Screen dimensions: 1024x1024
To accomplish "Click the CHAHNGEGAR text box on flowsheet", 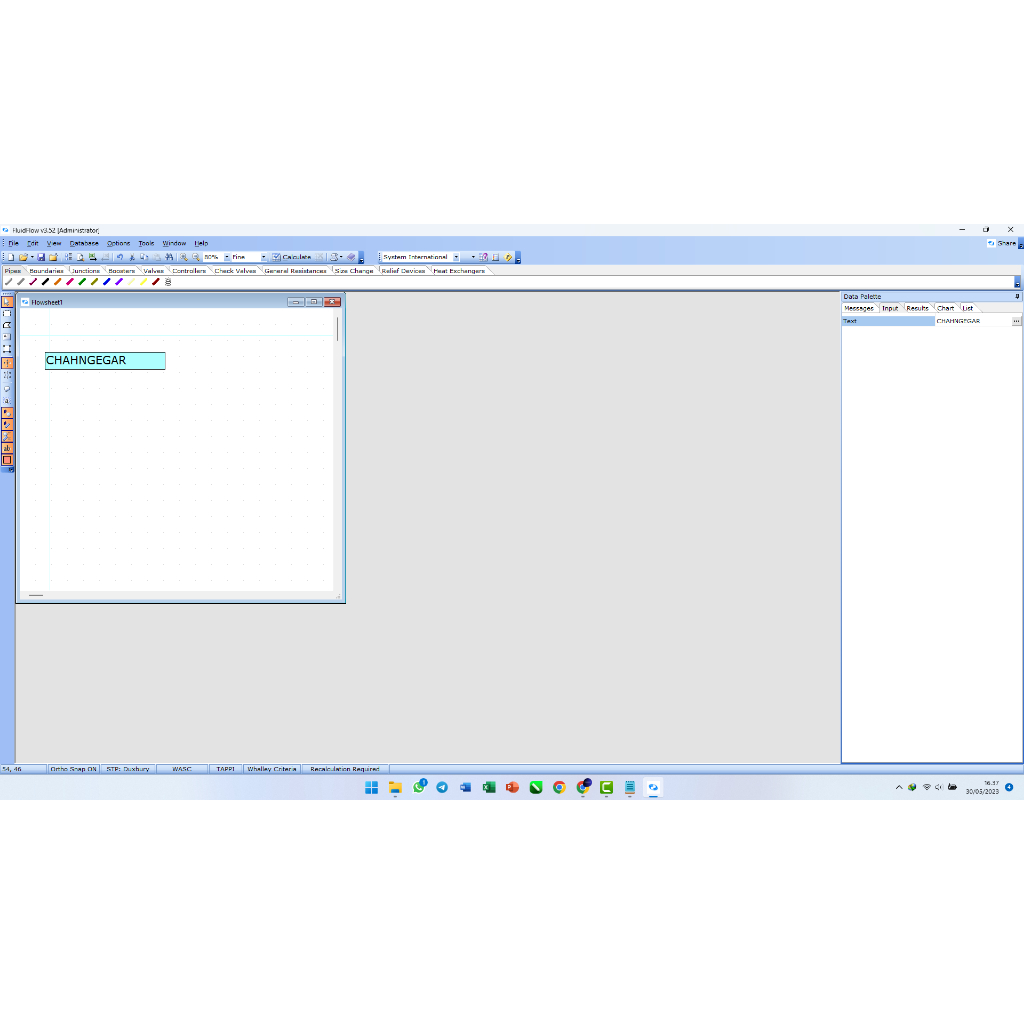I will click(105, 360).
